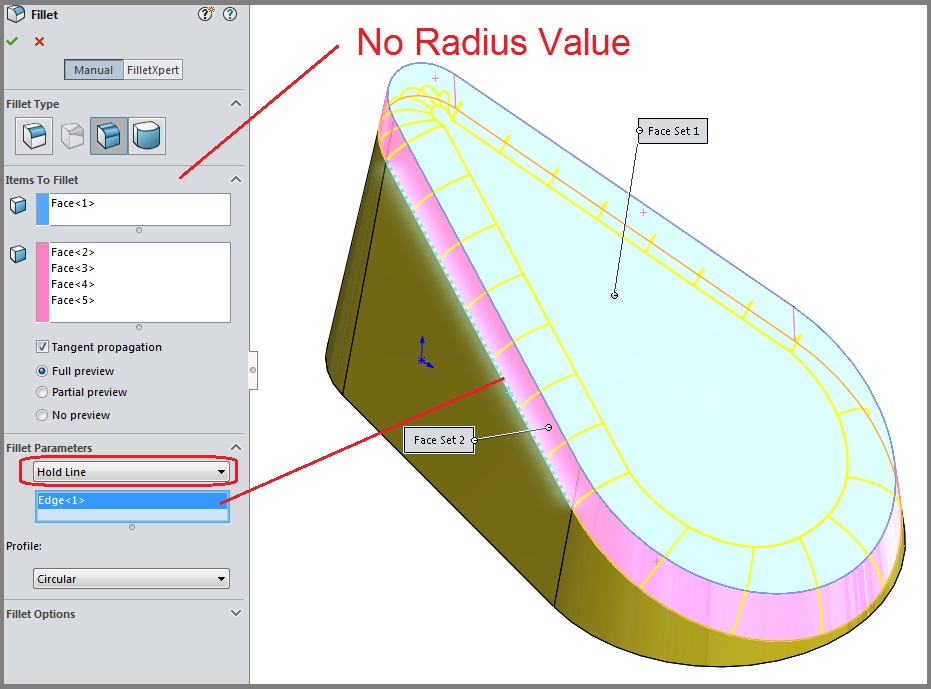Cancel fillet with red X
Image resolution: width=931 pixels, height=689 pixels.
pyautogui.click(x=39, y=42)
